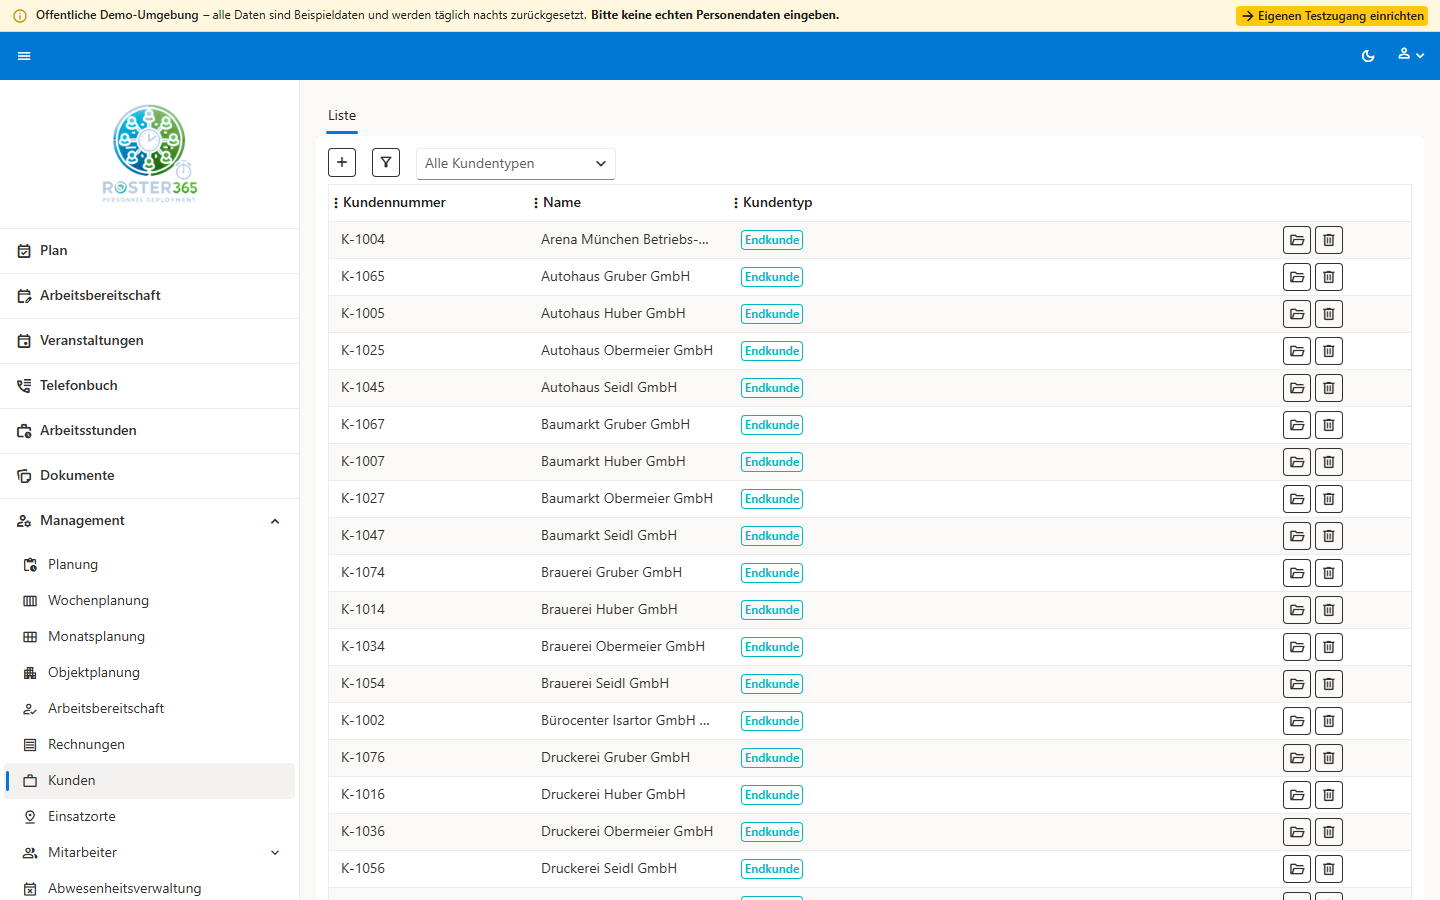Open Arbeitsbereitschaft main sidebar entry

(149, 296)
